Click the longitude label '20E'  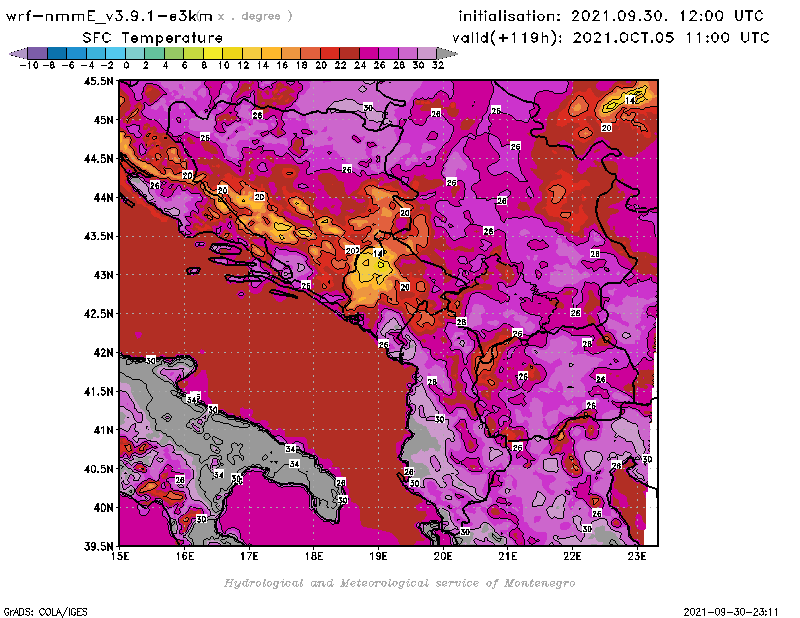coord(443,556)
